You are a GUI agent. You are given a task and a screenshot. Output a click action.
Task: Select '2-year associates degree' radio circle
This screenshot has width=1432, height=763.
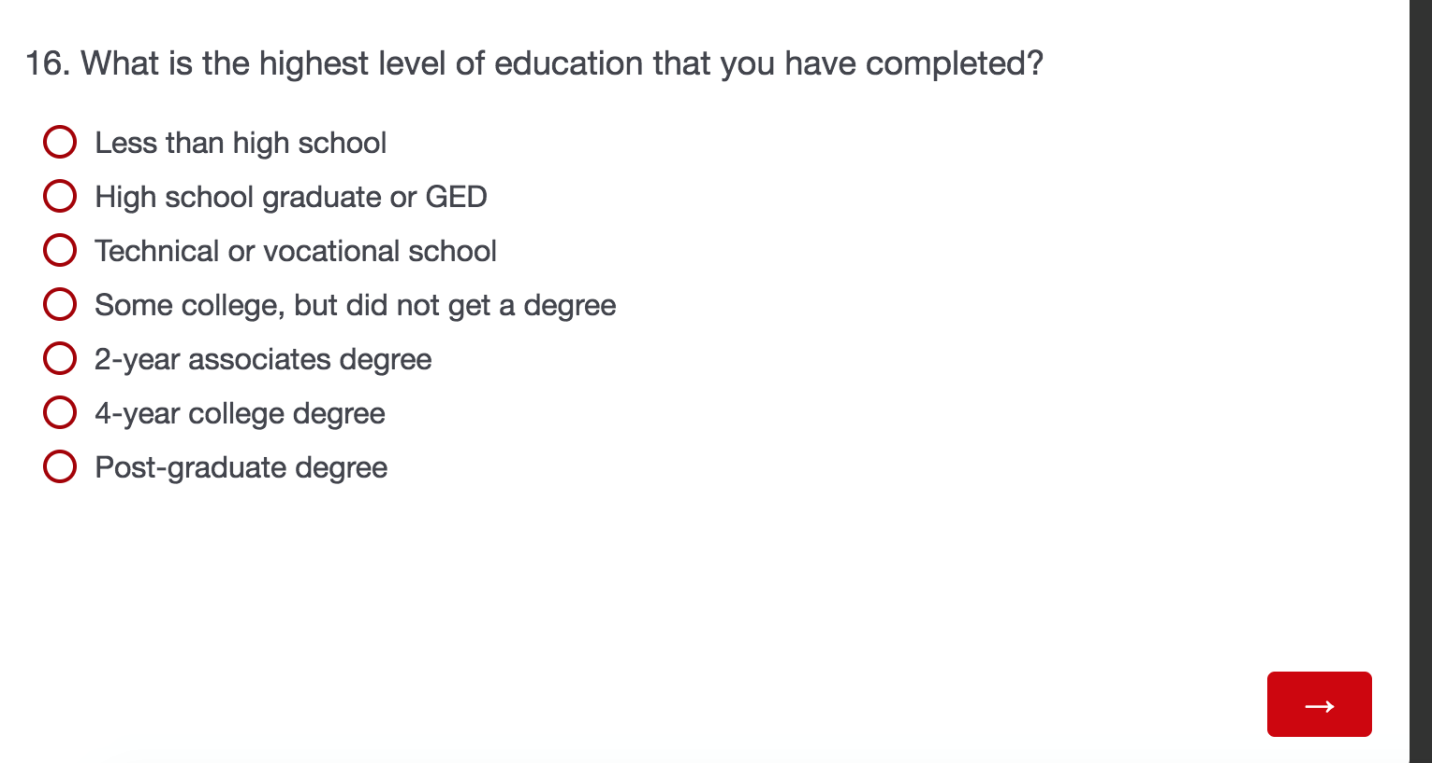click(60, 359)
